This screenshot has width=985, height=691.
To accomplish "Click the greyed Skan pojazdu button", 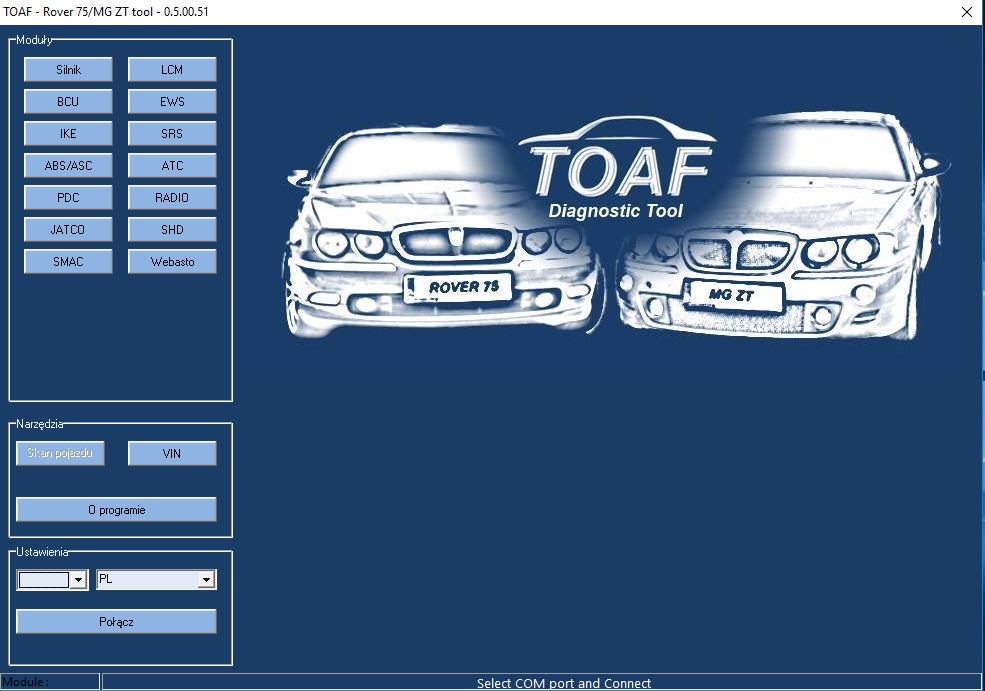I will (x=60, y=454).
